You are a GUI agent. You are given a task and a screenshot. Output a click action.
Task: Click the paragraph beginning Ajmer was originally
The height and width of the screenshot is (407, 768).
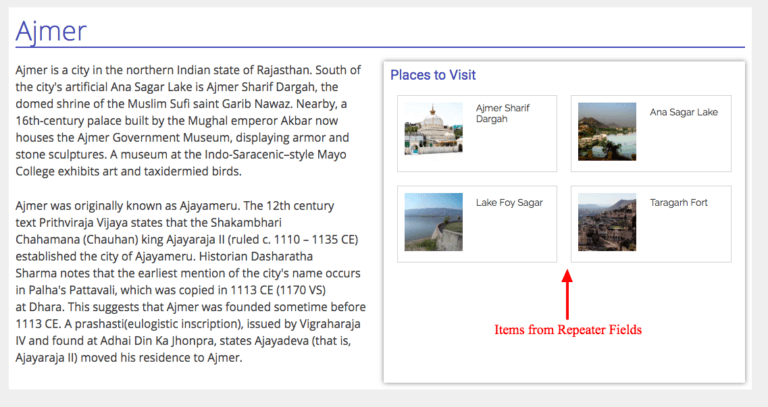coord(191,282)
